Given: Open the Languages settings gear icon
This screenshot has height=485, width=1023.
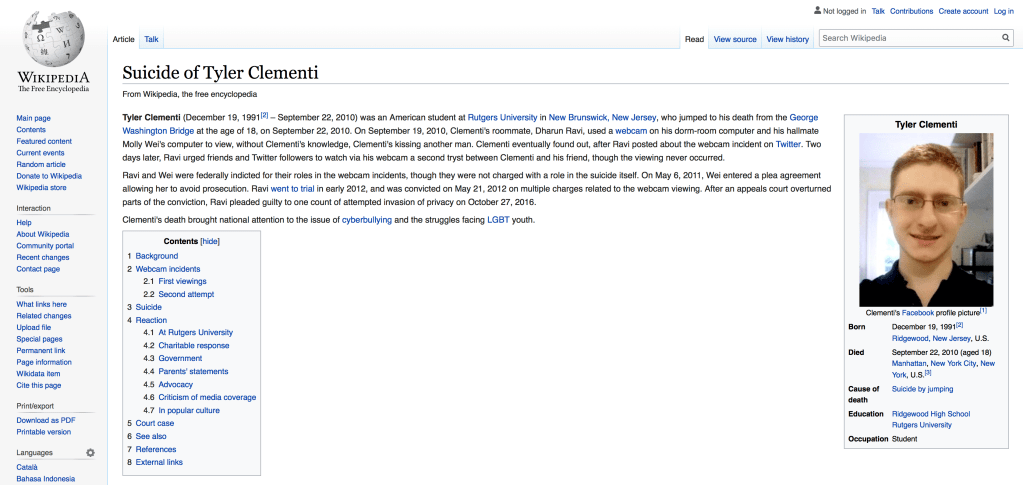Looking at the screenshot, I should pos(90,453).
